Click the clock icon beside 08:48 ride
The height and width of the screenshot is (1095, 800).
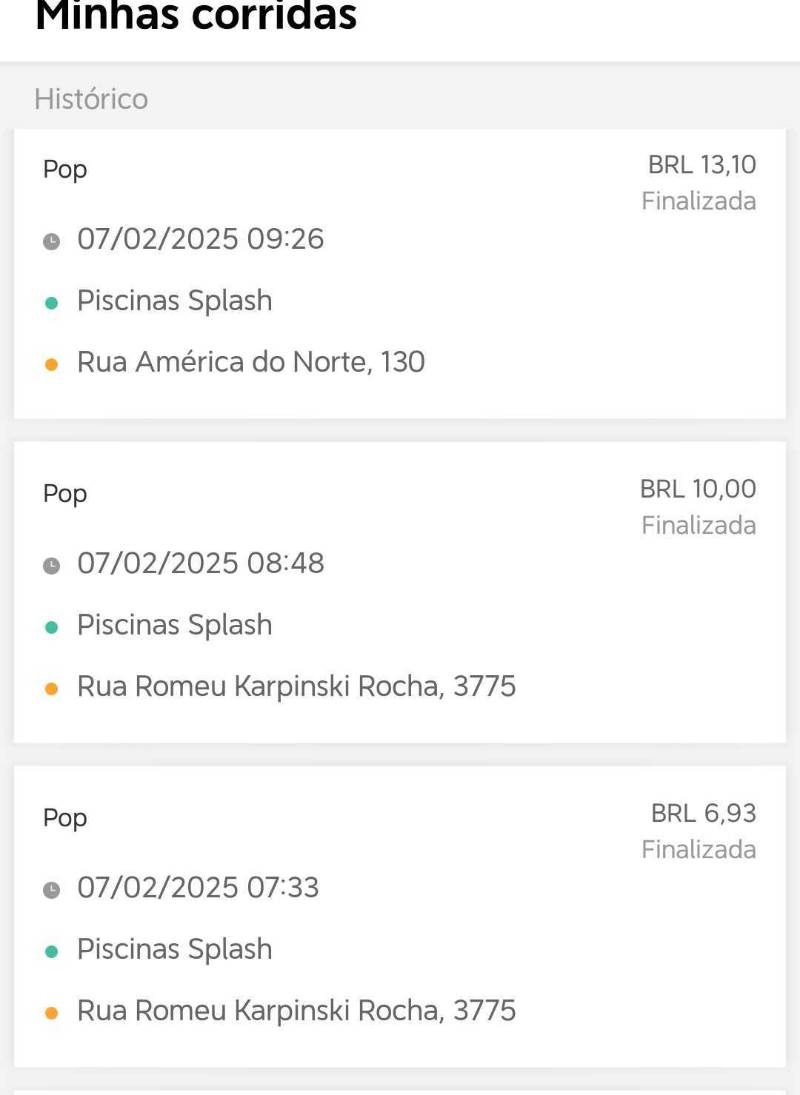tap(51, 565)
